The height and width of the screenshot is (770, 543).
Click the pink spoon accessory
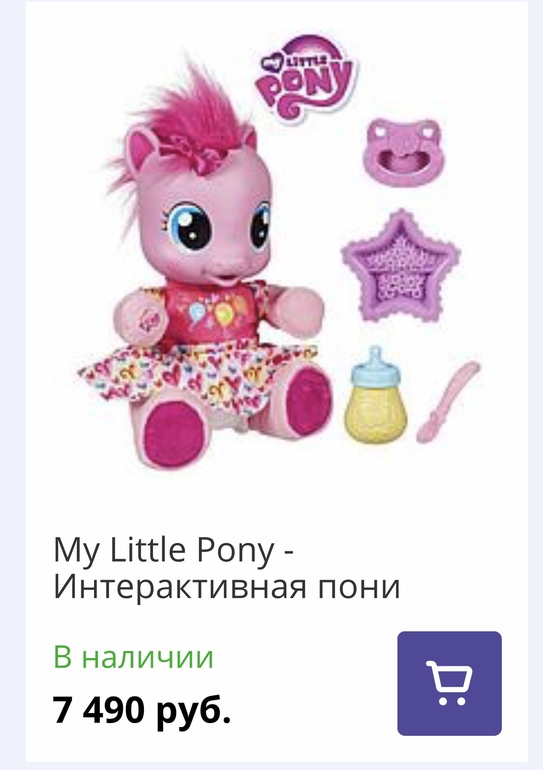coord(448,402)
